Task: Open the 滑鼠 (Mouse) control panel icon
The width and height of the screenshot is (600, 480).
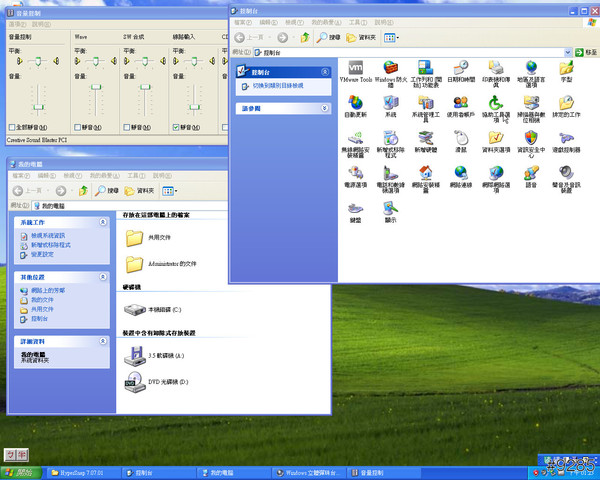Action: (461, 137)
